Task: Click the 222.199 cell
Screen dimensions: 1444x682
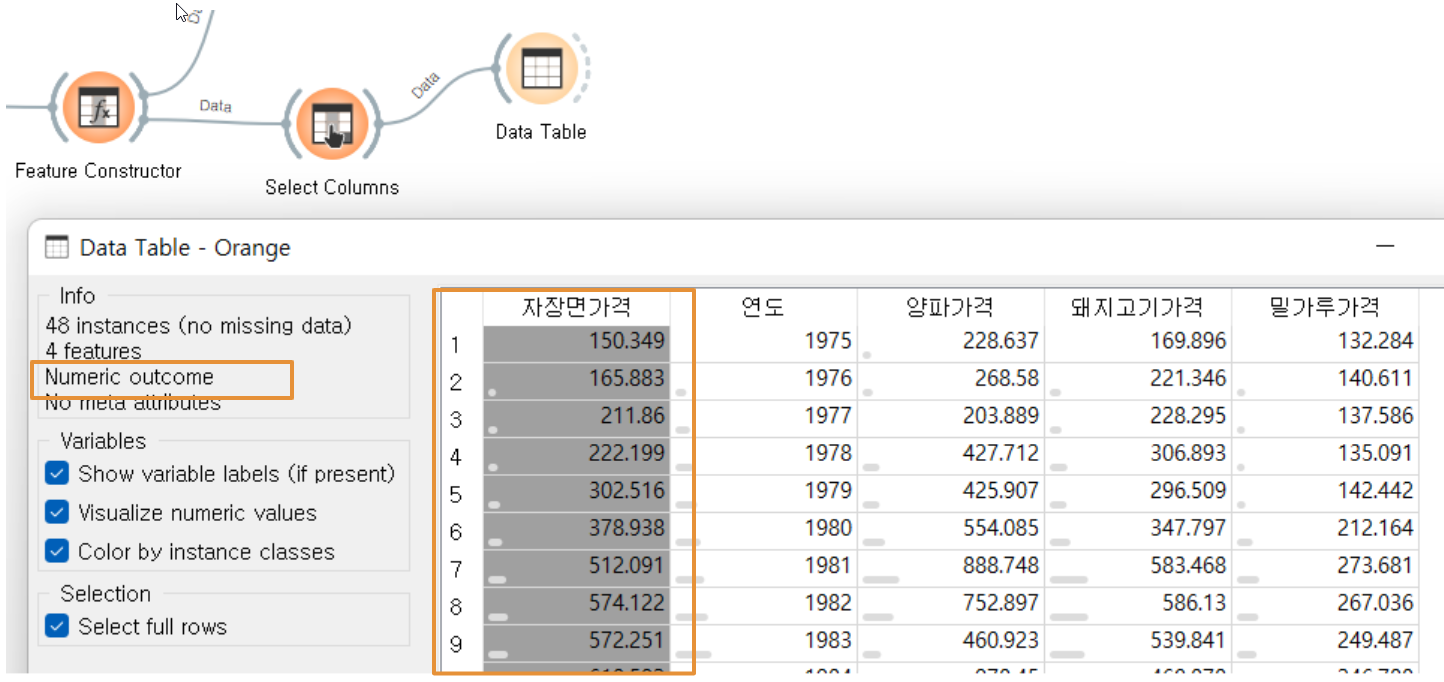Action: (x=576, y=454)
